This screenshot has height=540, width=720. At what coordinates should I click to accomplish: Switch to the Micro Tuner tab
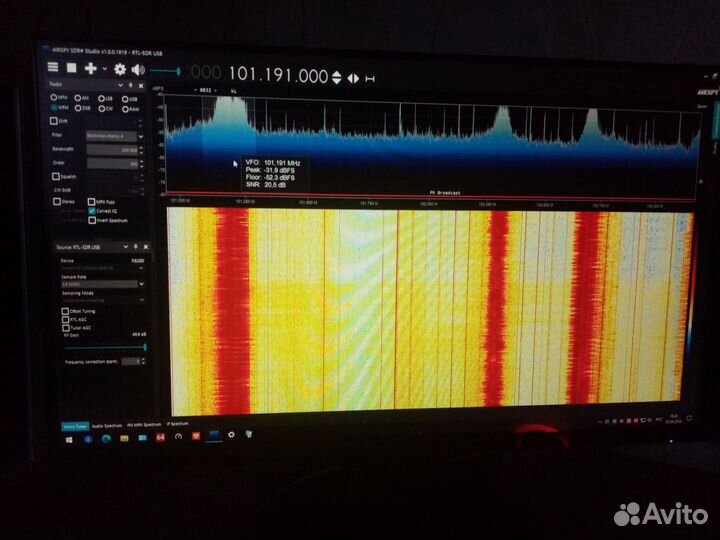74,427
